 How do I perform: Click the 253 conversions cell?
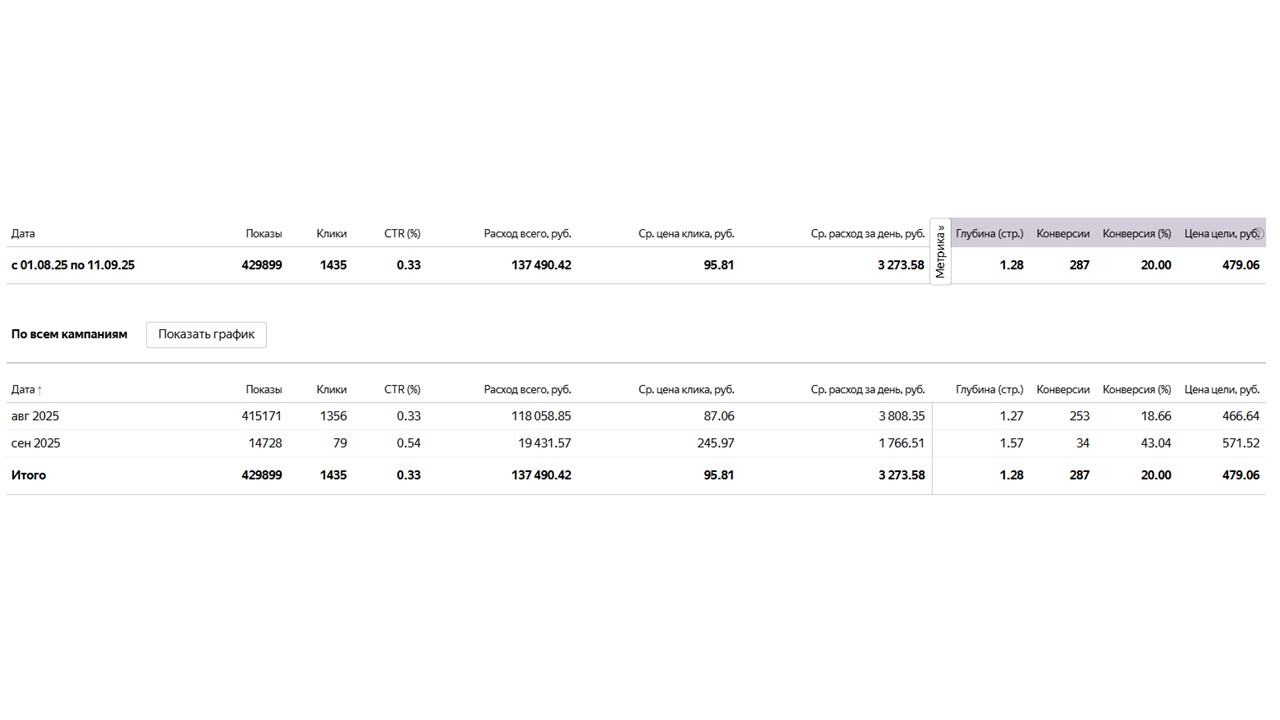point(1079,416)
